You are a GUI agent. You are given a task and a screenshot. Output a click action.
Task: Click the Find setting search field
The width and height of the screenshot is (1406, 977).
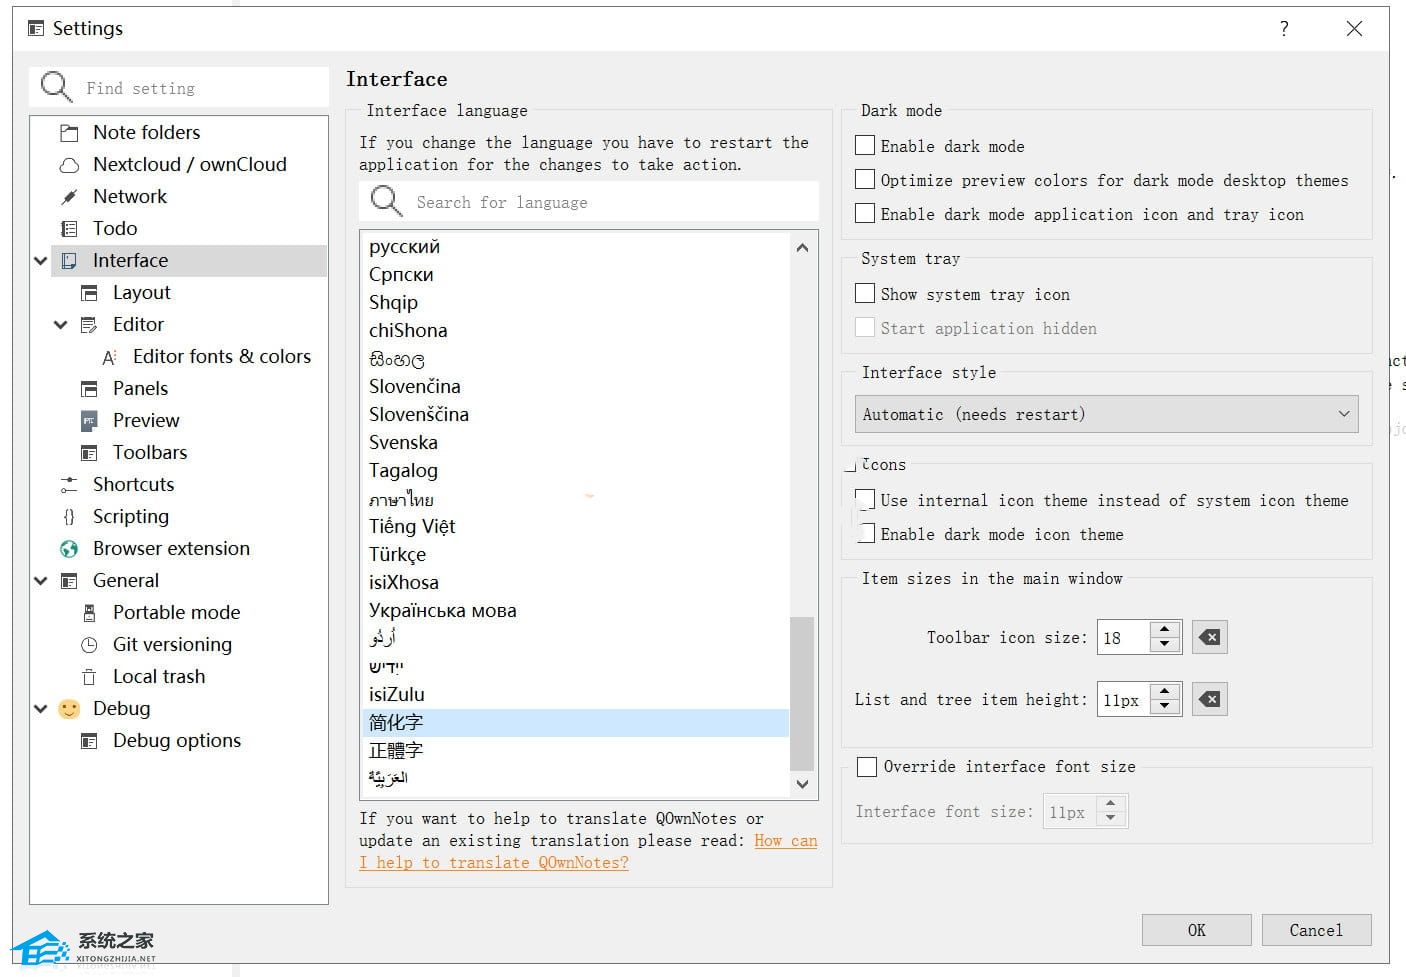179,87
